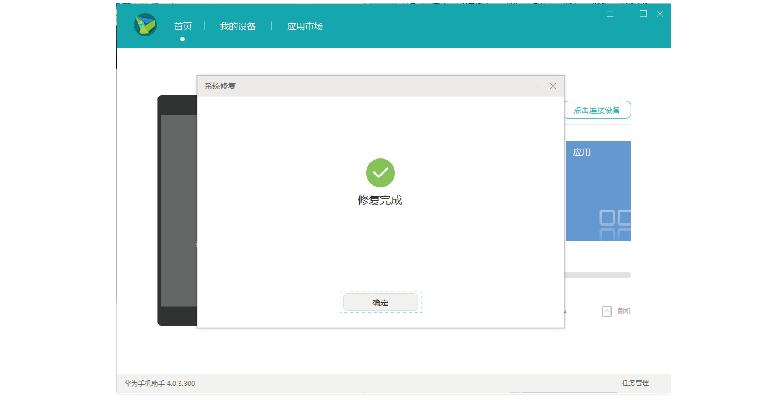
Task: Switch to the 我的设备 tab
Action: pos(237,26)
